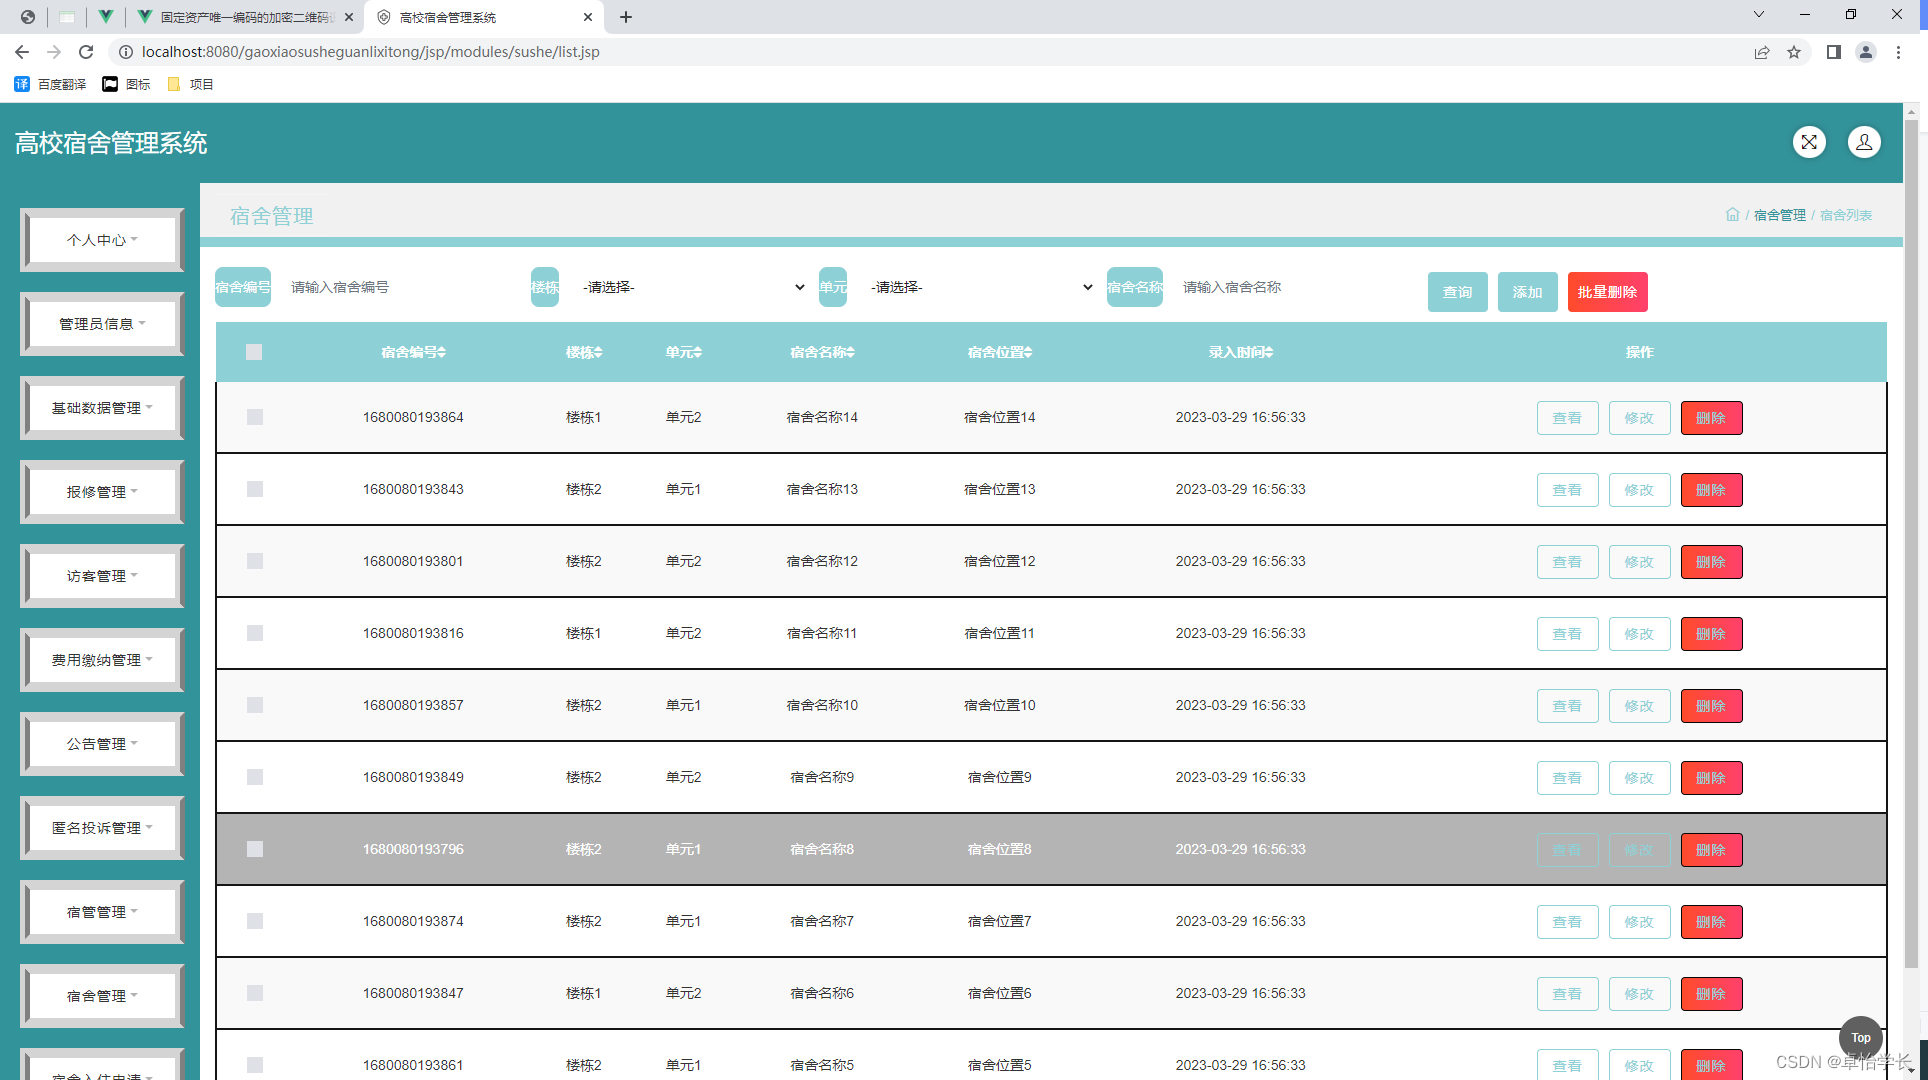Check the row for 宿舍名称14

coord(255,417)
